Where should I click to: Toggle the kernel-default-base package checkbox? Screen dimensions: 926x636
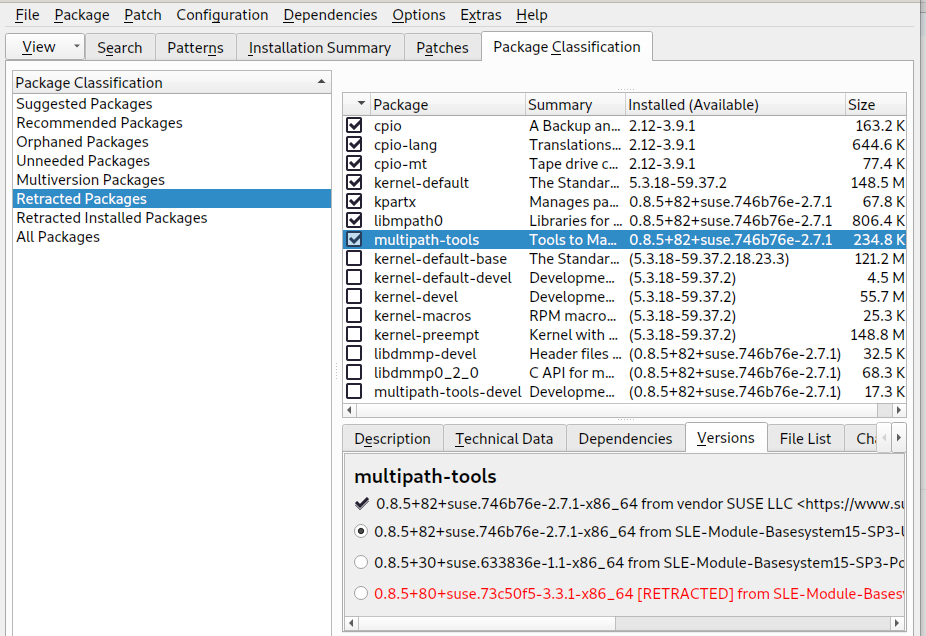354,259
